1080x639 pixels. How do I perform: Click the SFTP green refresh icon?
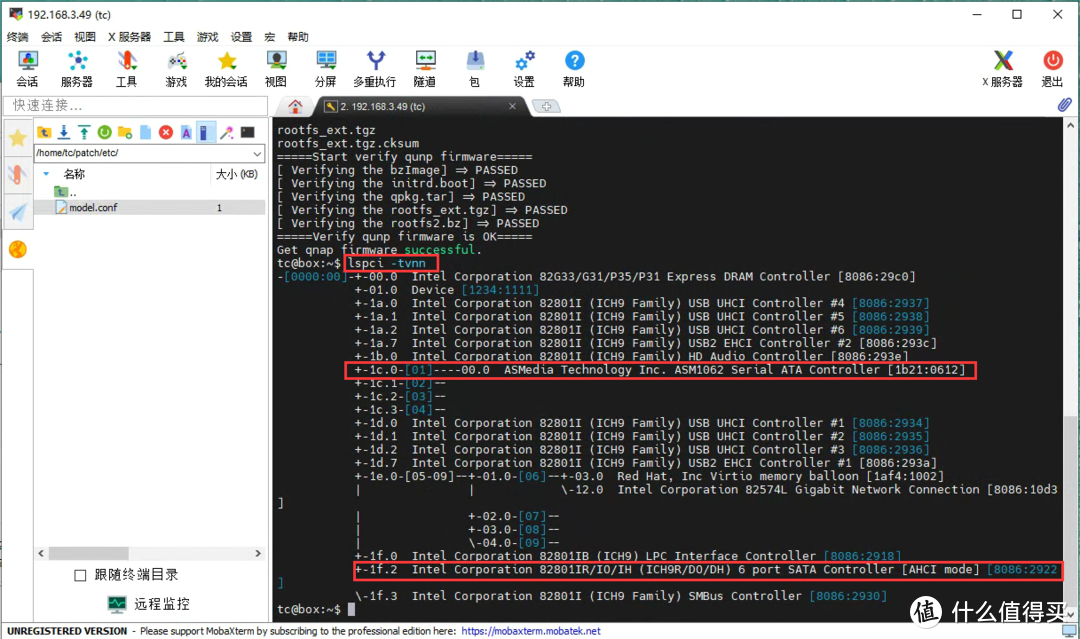click(104, 132)
